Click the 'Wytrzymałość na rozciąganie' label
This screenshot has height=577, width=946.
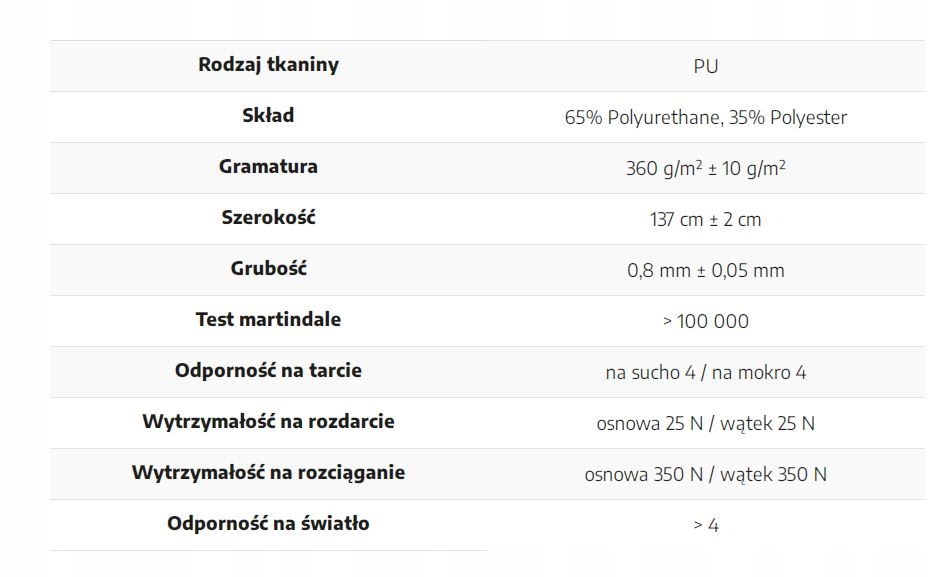268,473
